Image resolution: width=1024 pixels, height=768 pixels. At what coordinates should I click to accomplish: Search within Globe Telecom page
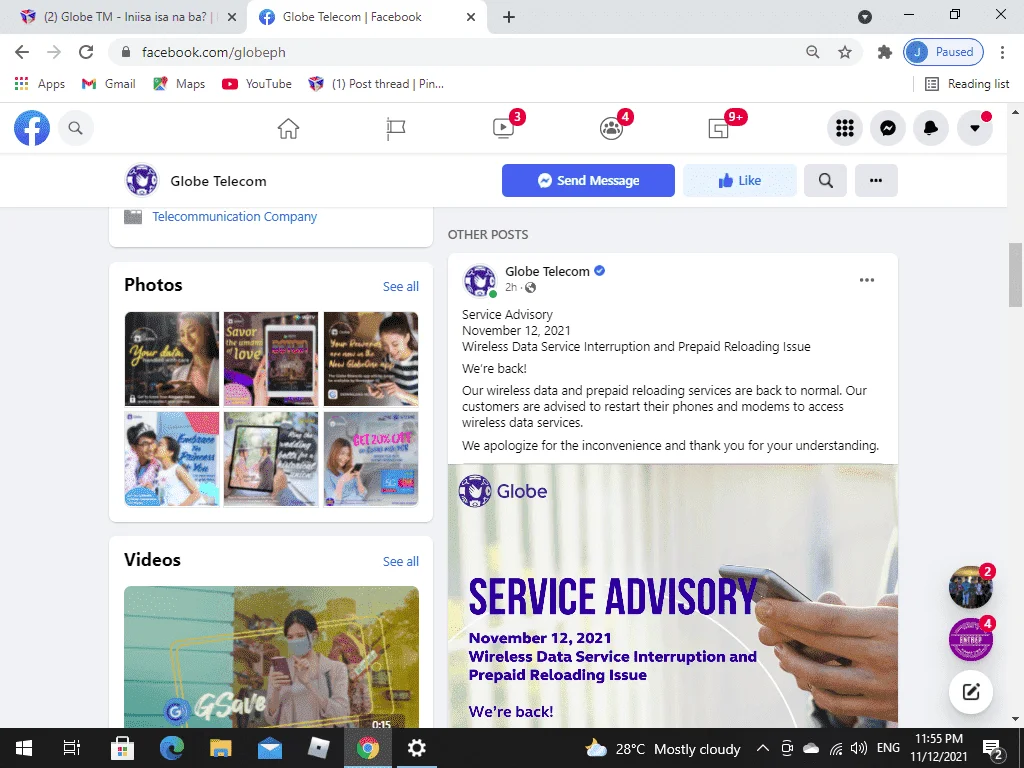tap(825, 180)
